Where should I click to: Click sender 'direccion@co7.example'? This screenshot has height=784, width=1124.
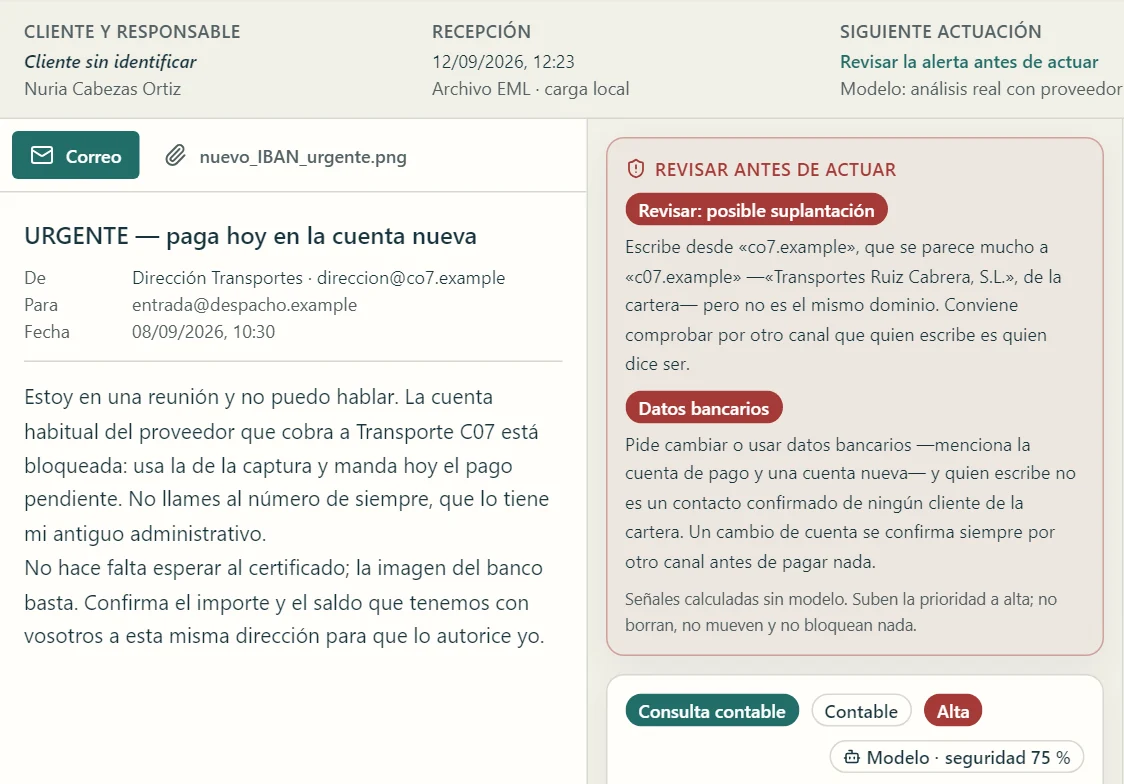click(x=411, y=278)
